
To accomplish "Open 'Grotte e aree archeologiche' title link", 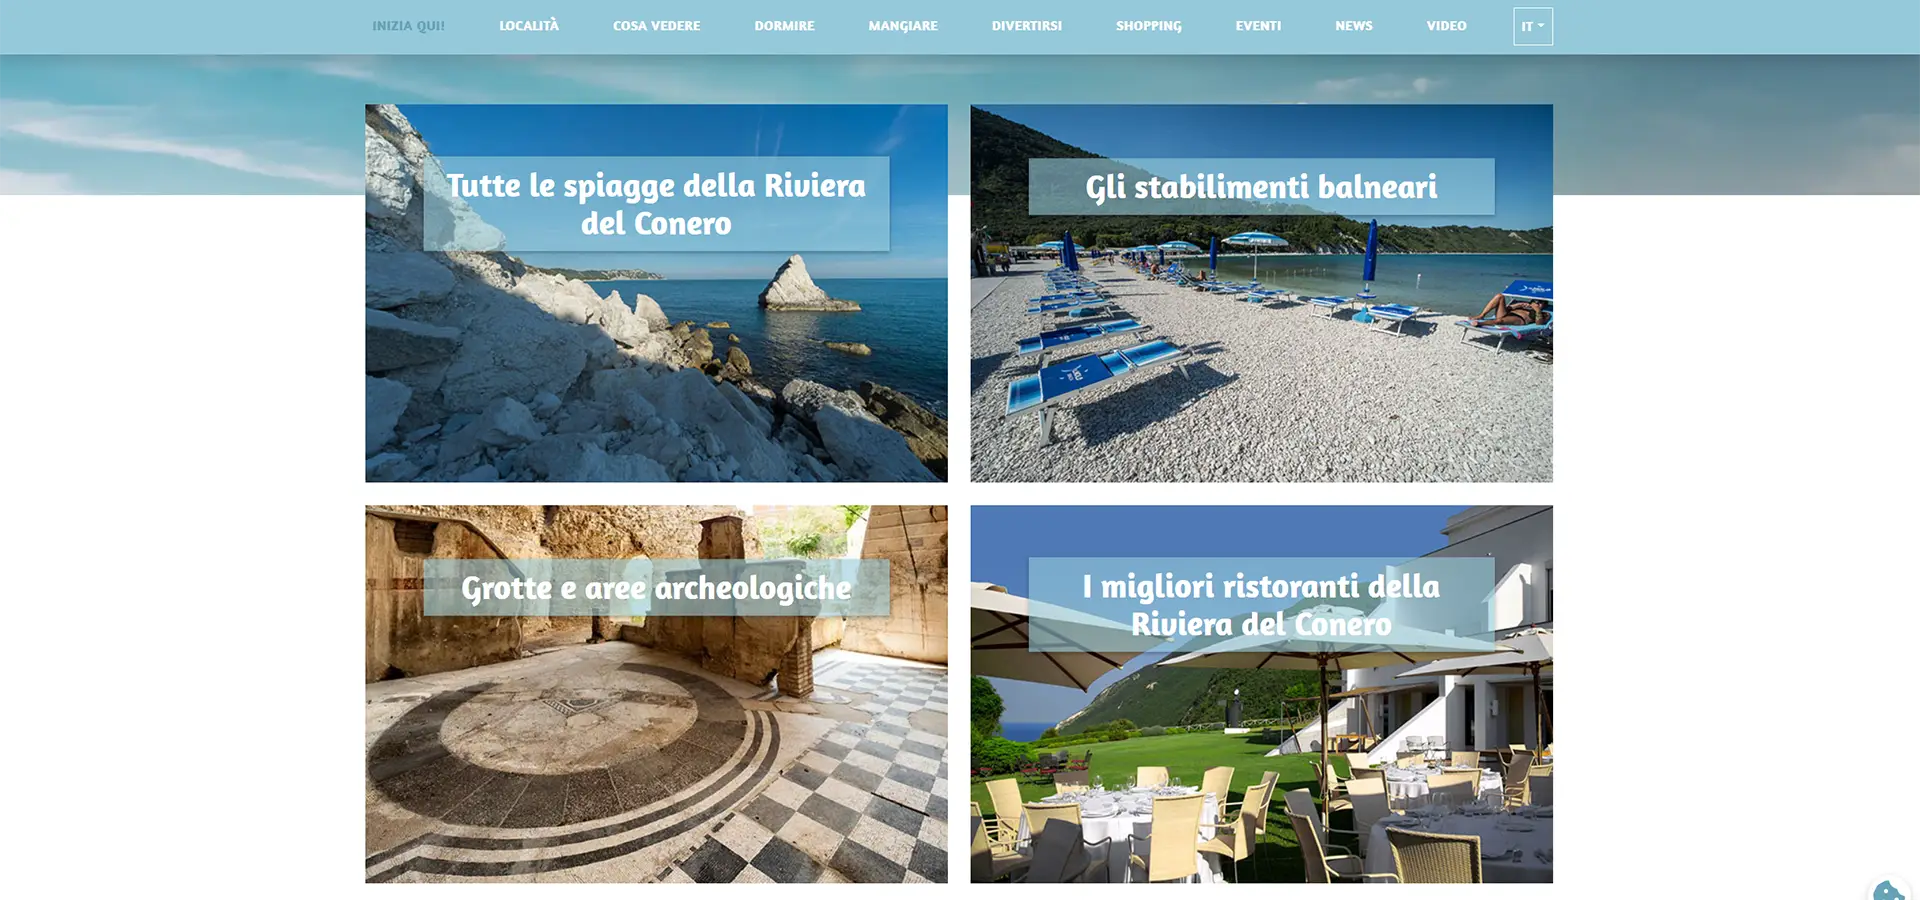I will click(x=656, y=588).
